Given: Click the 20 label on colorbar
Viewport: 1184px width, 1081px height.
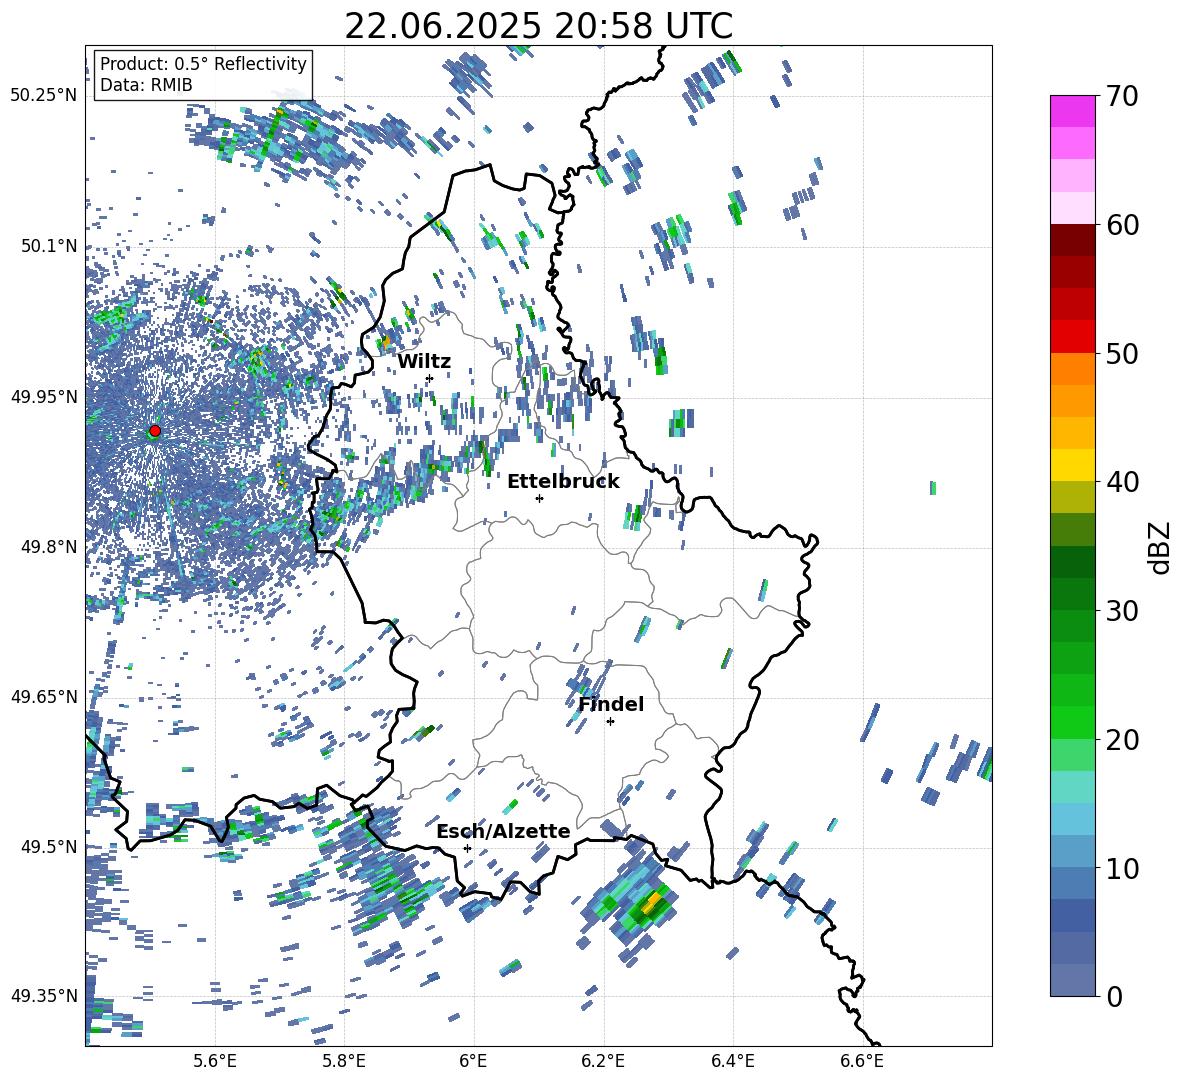Looking at the screenshot, I should [1121, 739].
